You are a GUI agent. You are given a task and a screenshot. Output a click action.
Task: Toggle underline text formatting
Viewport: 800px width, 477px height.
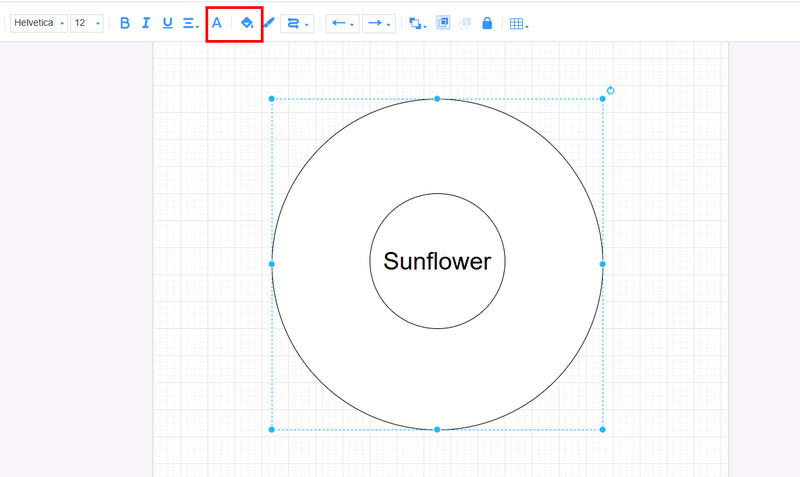point(167,23)
